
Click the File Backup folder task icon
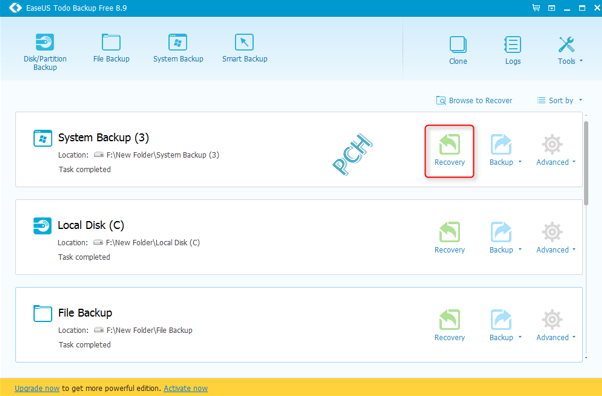tap(42, 313)
